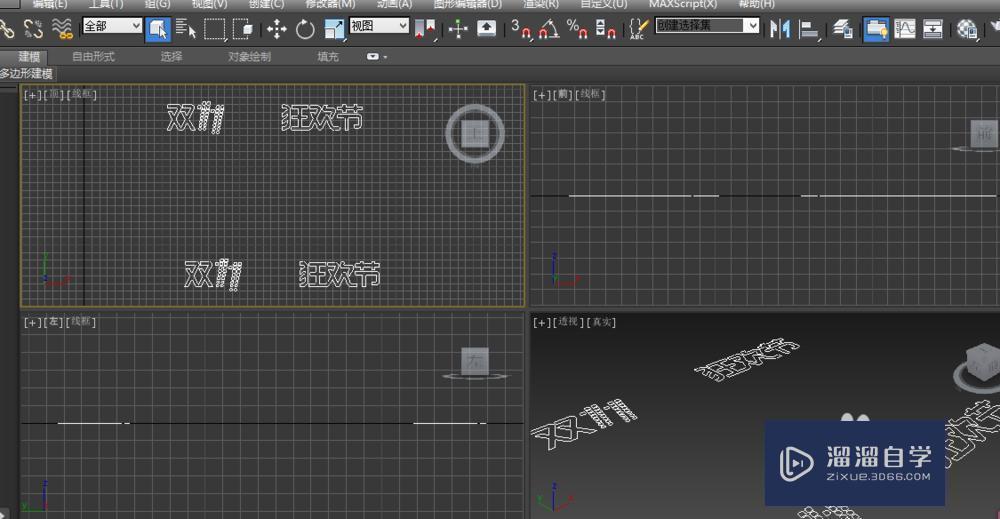Click the Select and Manipulate icon
Viewport: 1000px width, 519px height.
(458, 29)
